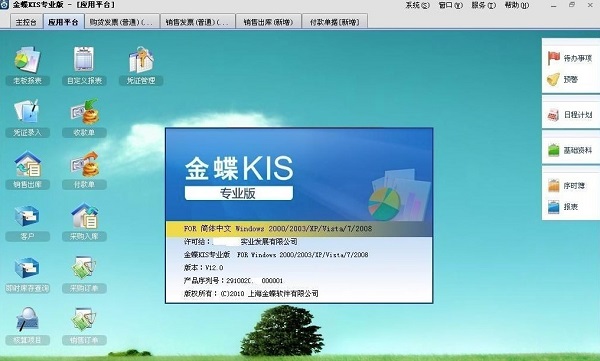Select the 应用平台 tab

tap(63, 22)
